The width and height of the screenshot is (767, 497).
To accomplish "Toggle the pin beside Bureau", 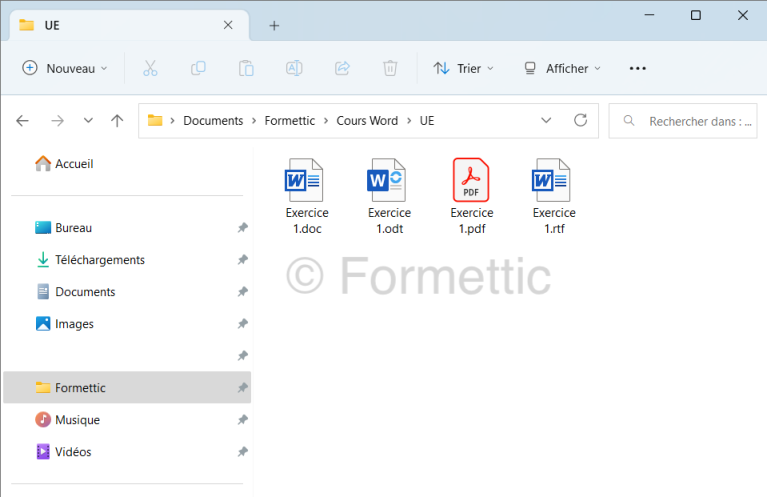I will coord(242,228).
